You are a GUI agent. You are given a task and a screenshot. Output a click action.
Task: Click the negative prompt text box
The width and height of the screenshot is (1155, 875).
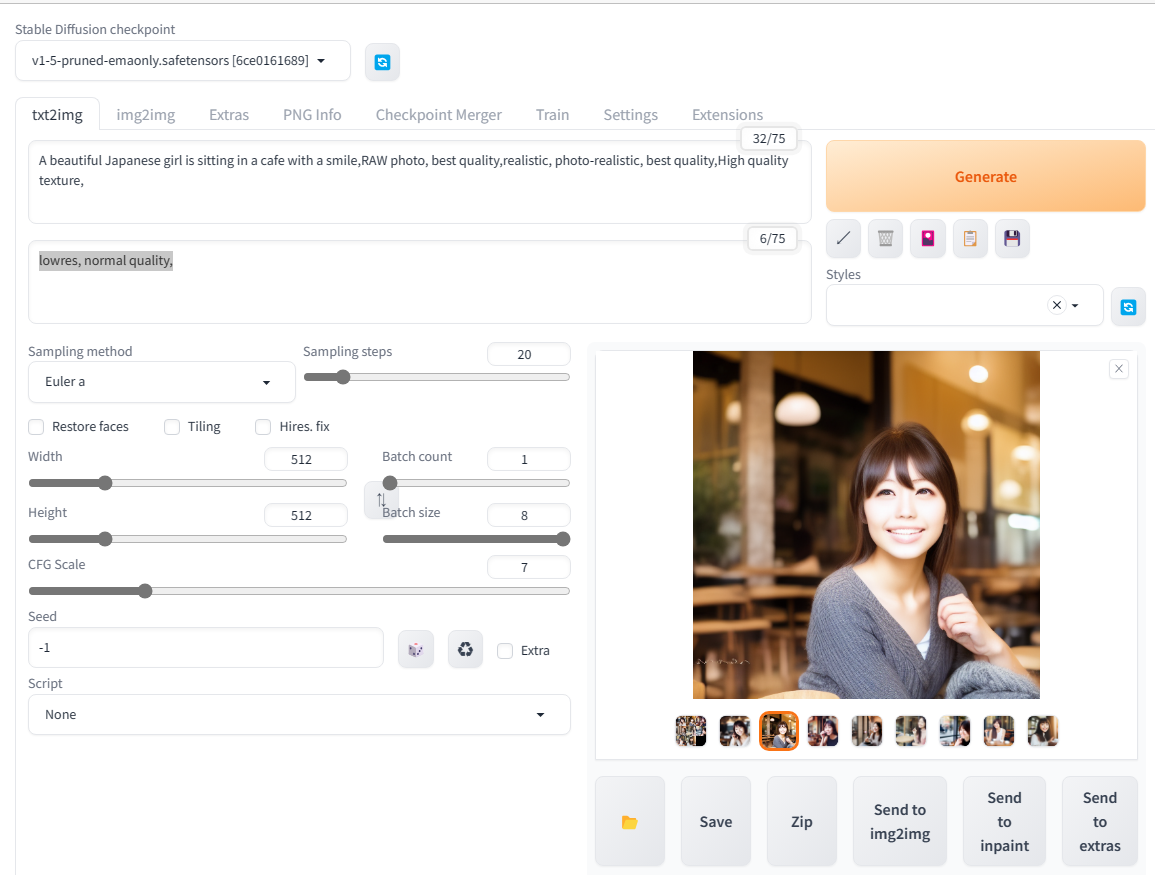tap(419, 282)
